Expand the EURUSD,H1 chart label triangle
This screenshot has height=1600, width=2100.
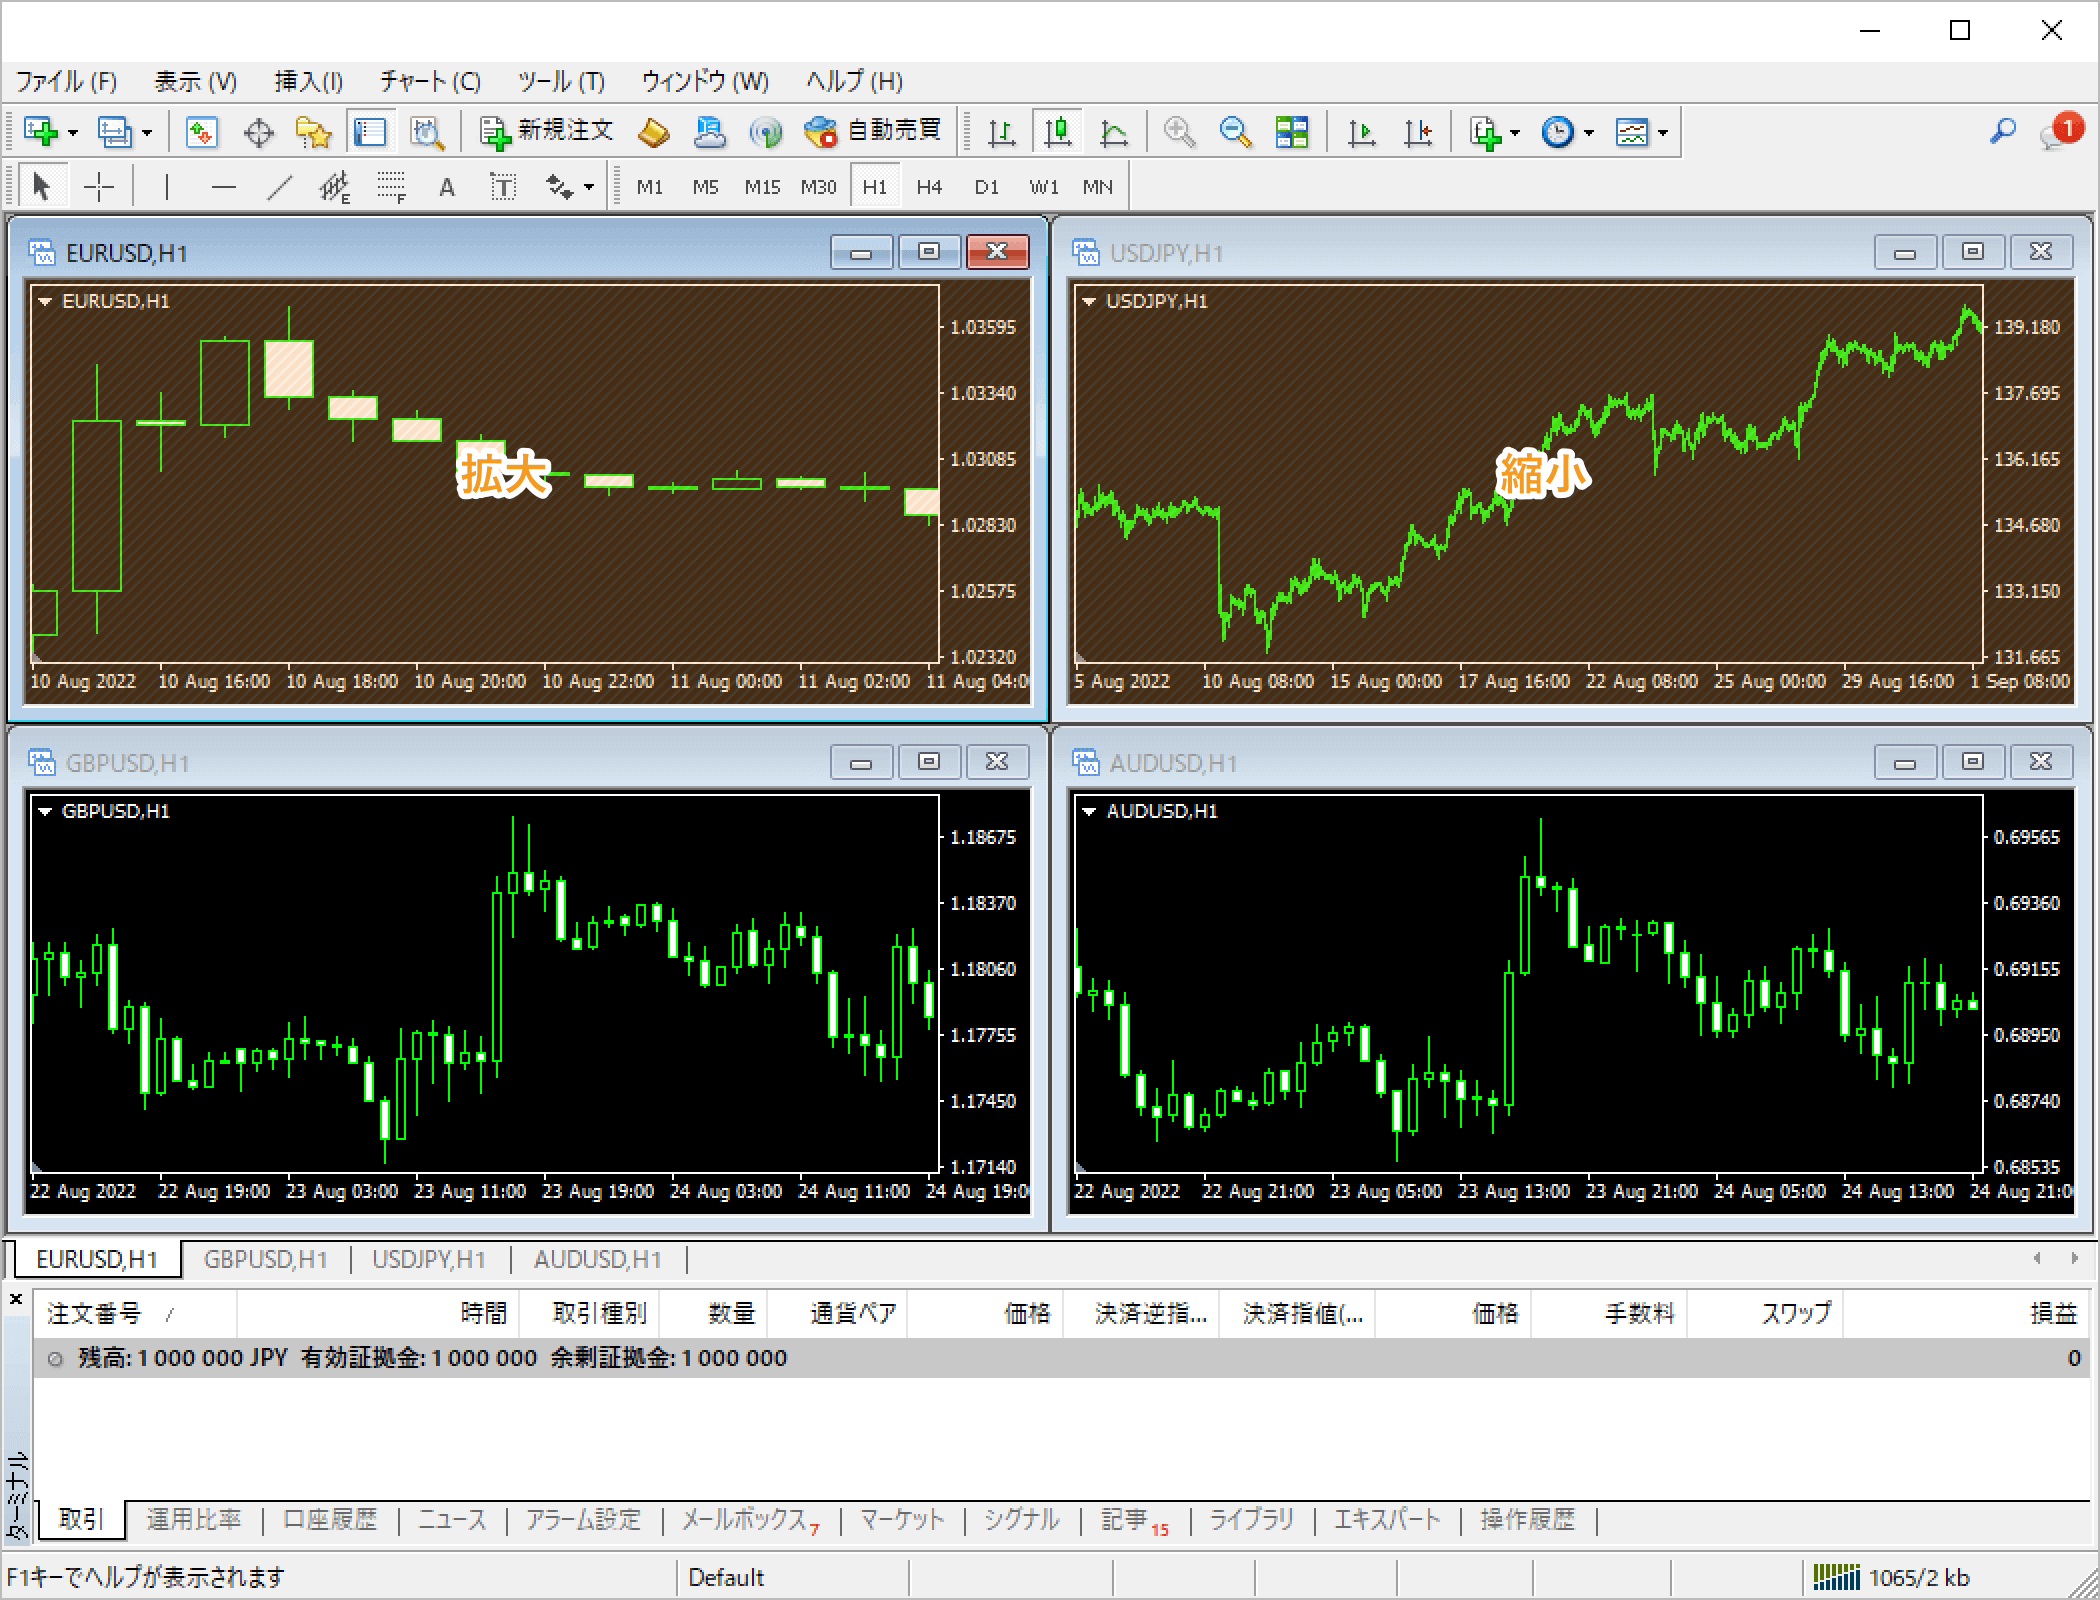click(45, 301)
